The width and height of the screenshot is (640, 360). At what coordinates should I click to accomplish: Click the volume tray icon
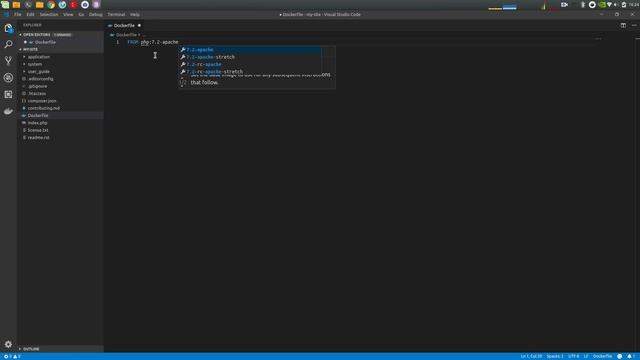pos(616,4)
